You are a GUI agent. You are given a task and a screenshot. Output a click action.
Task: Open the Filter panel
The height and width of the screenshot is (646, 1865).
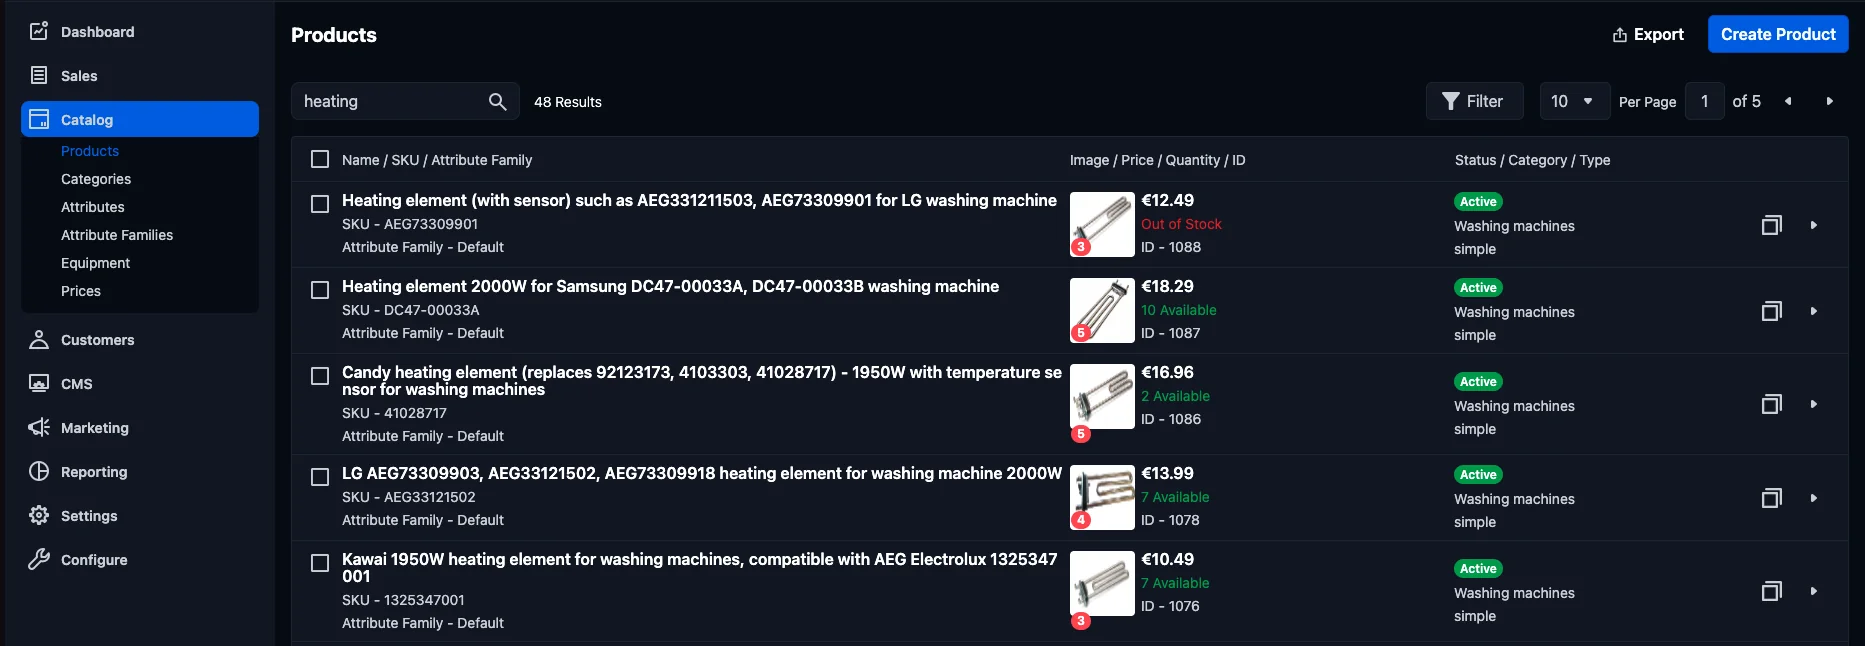[1474, 101]
